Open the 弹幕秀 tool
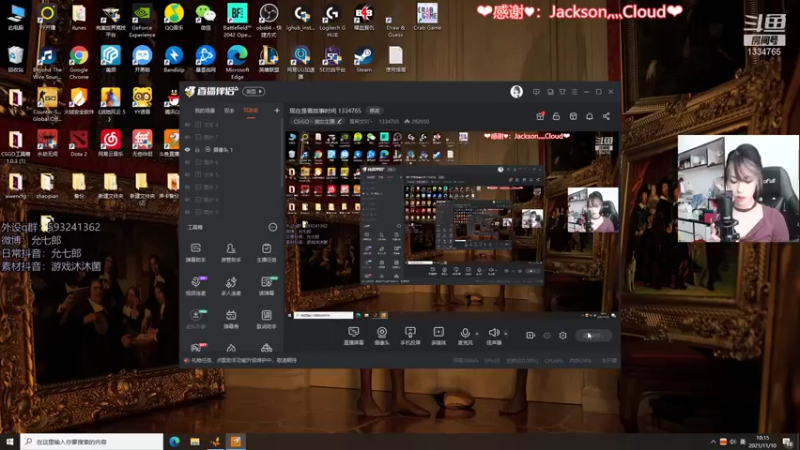800x450 pixels. click(x=231, y=319)
